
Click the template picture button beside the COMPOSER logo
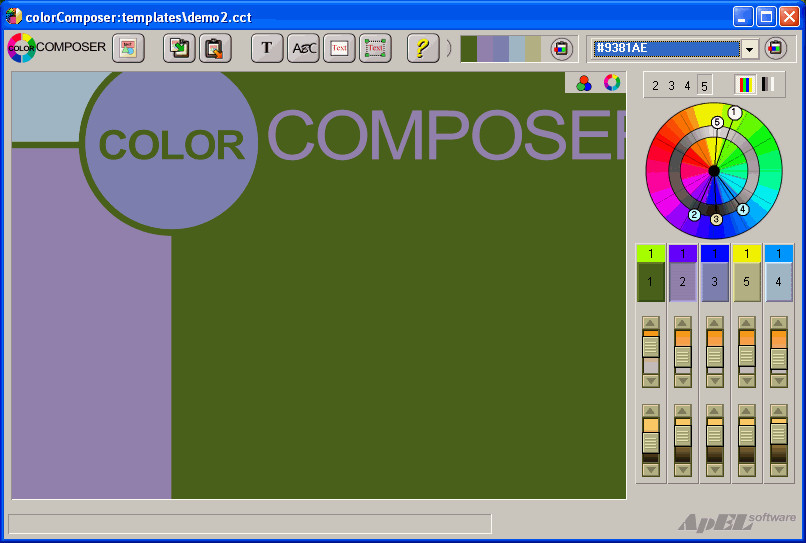[x=128, y=48]
